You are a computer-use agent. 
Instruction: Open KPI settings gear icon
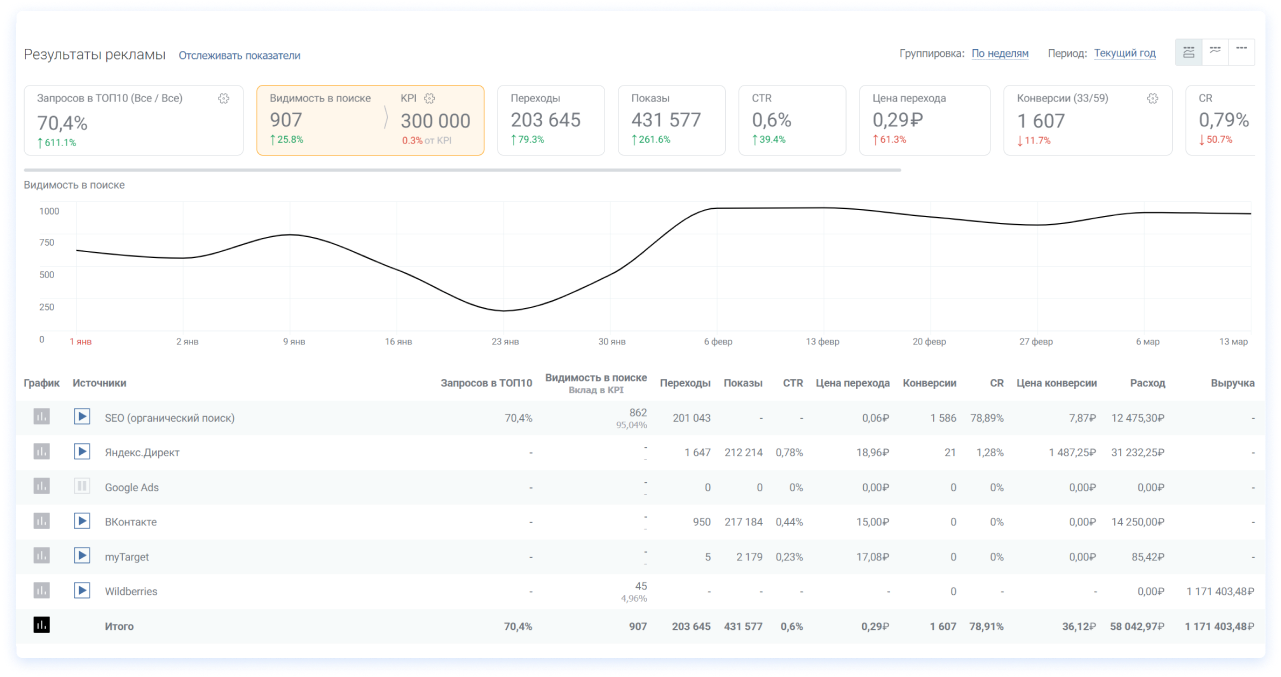click(x=430, y=98)
